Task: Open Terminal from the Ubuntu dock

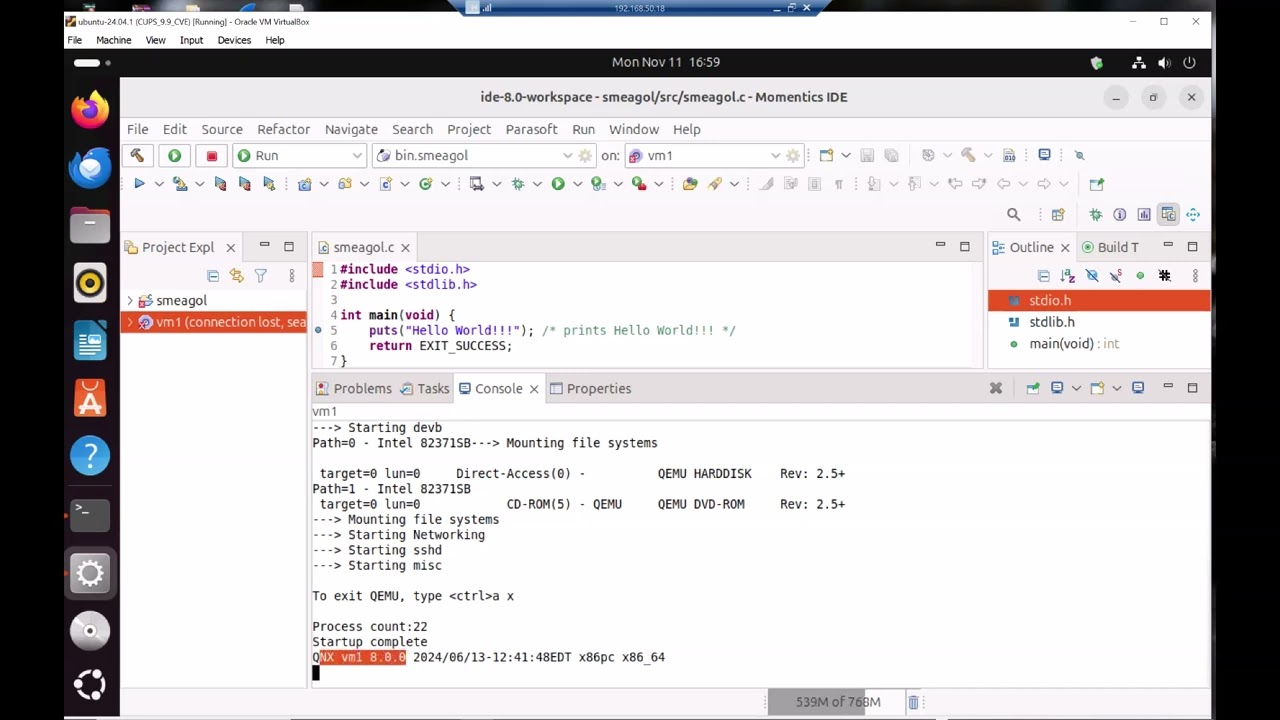Action: 90,514
